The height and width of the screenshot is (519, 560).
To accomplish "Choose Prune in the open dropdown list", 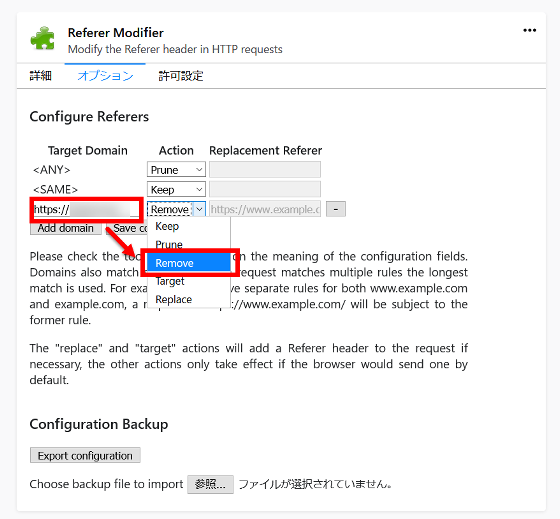I will [189, 245].
